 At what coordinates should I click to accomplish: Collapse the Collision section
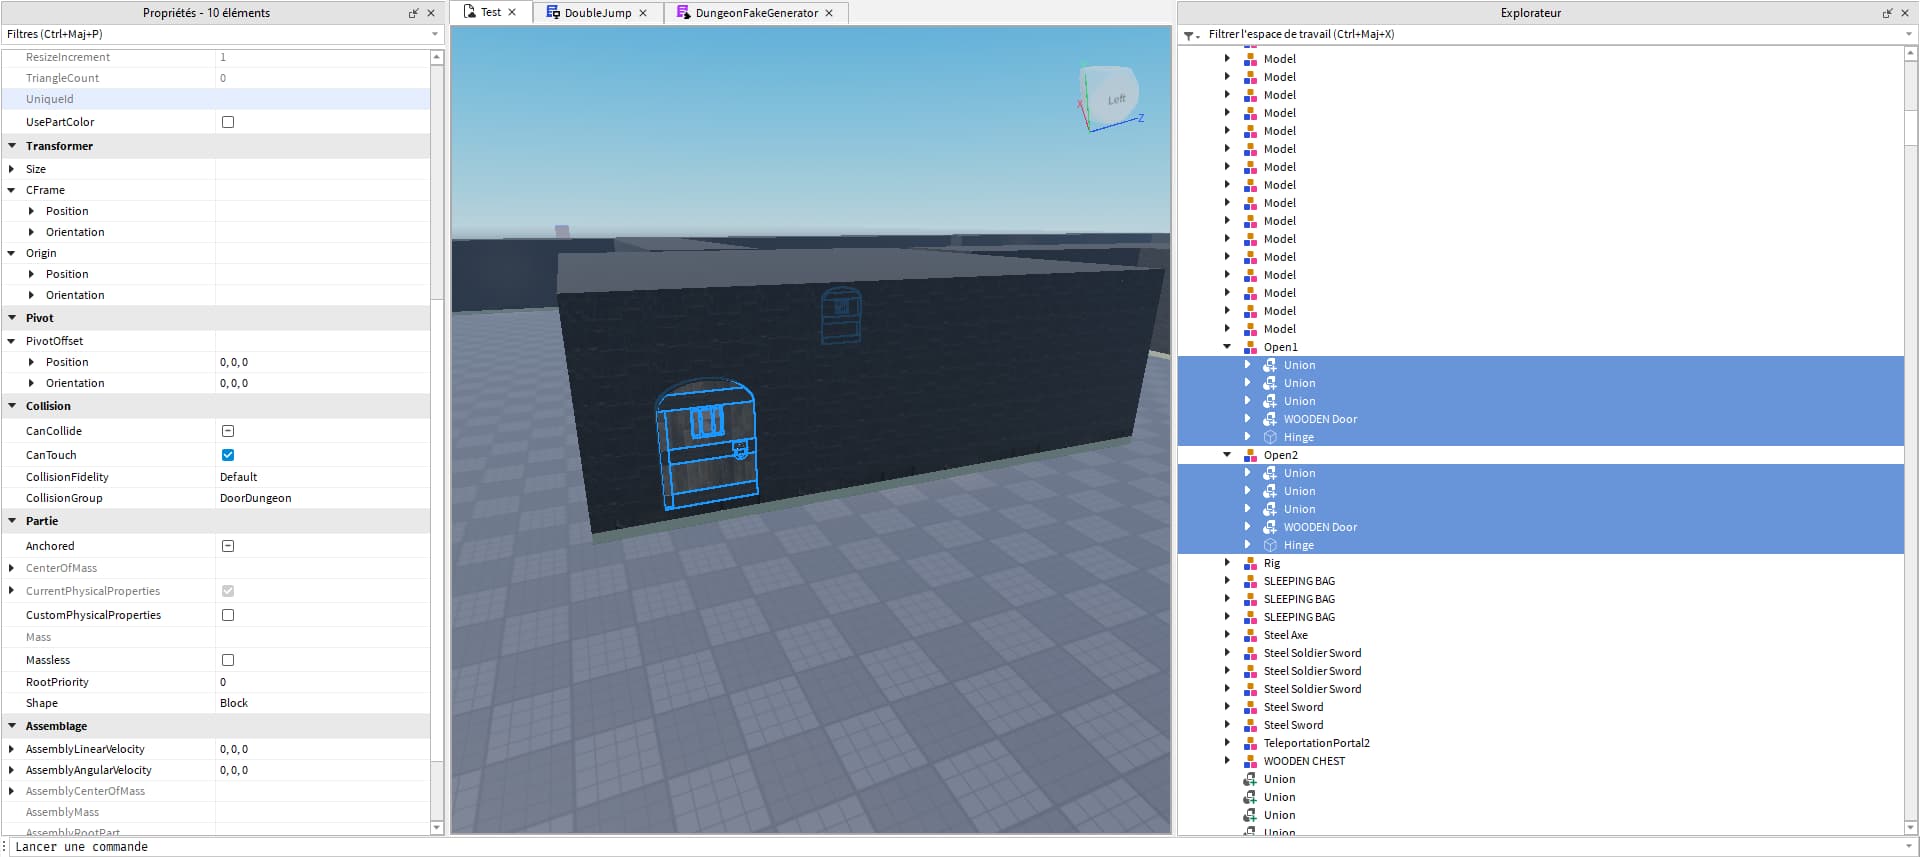coord(12,406)
